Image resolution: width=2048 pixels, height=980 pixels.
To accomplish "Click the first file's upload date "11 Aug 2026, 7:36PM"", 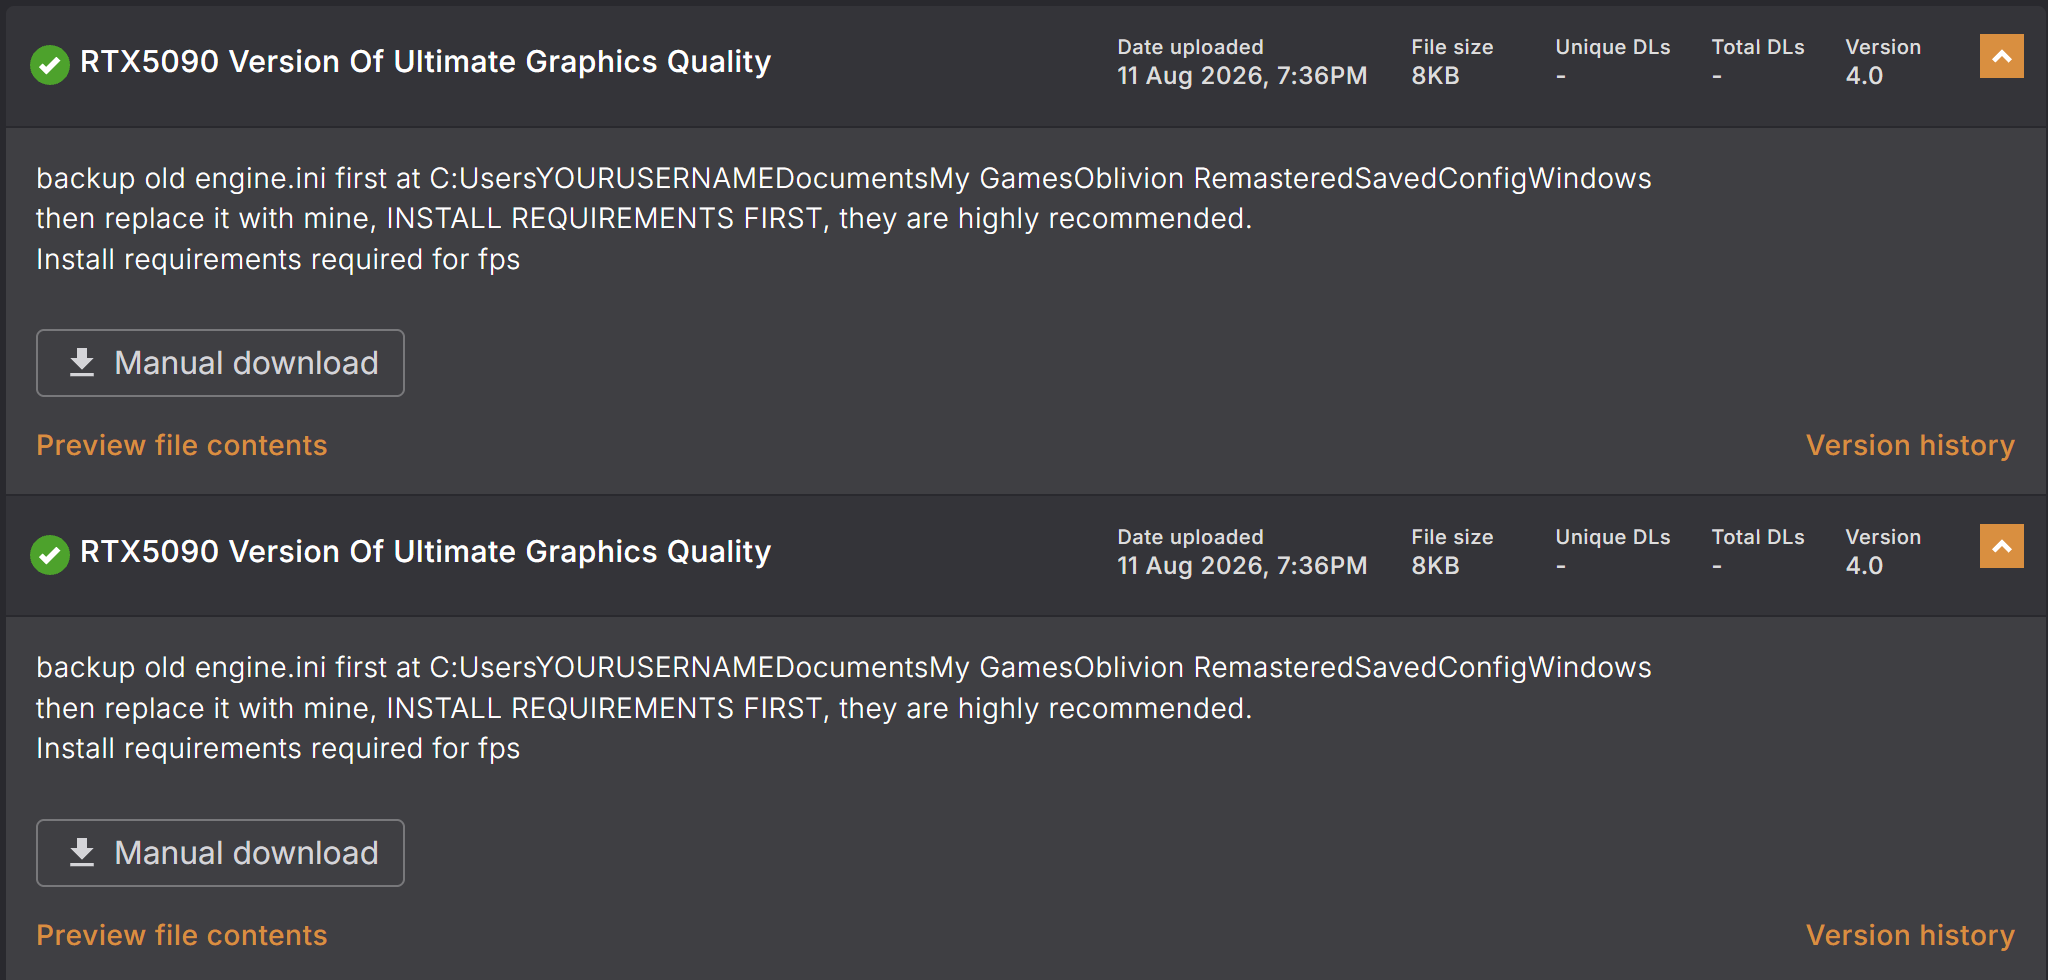I will (x=1242, y=76).
